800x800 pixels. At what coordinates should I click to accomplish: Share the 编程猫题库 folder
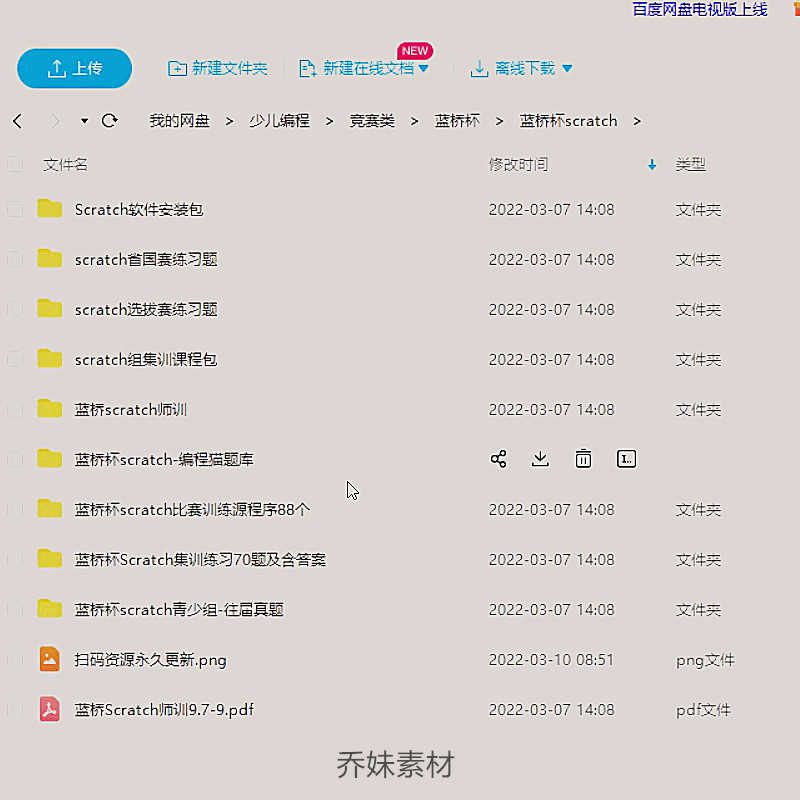click(x=498, y=459)
